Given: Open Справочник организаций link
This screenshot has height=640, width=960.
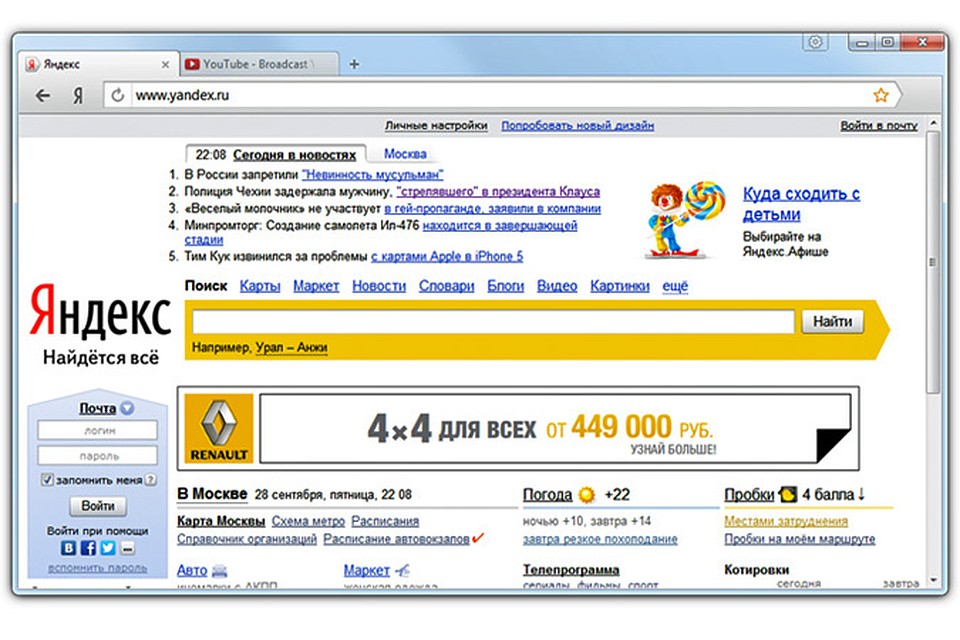Looking at the screenshot, I should pos(247,539).
